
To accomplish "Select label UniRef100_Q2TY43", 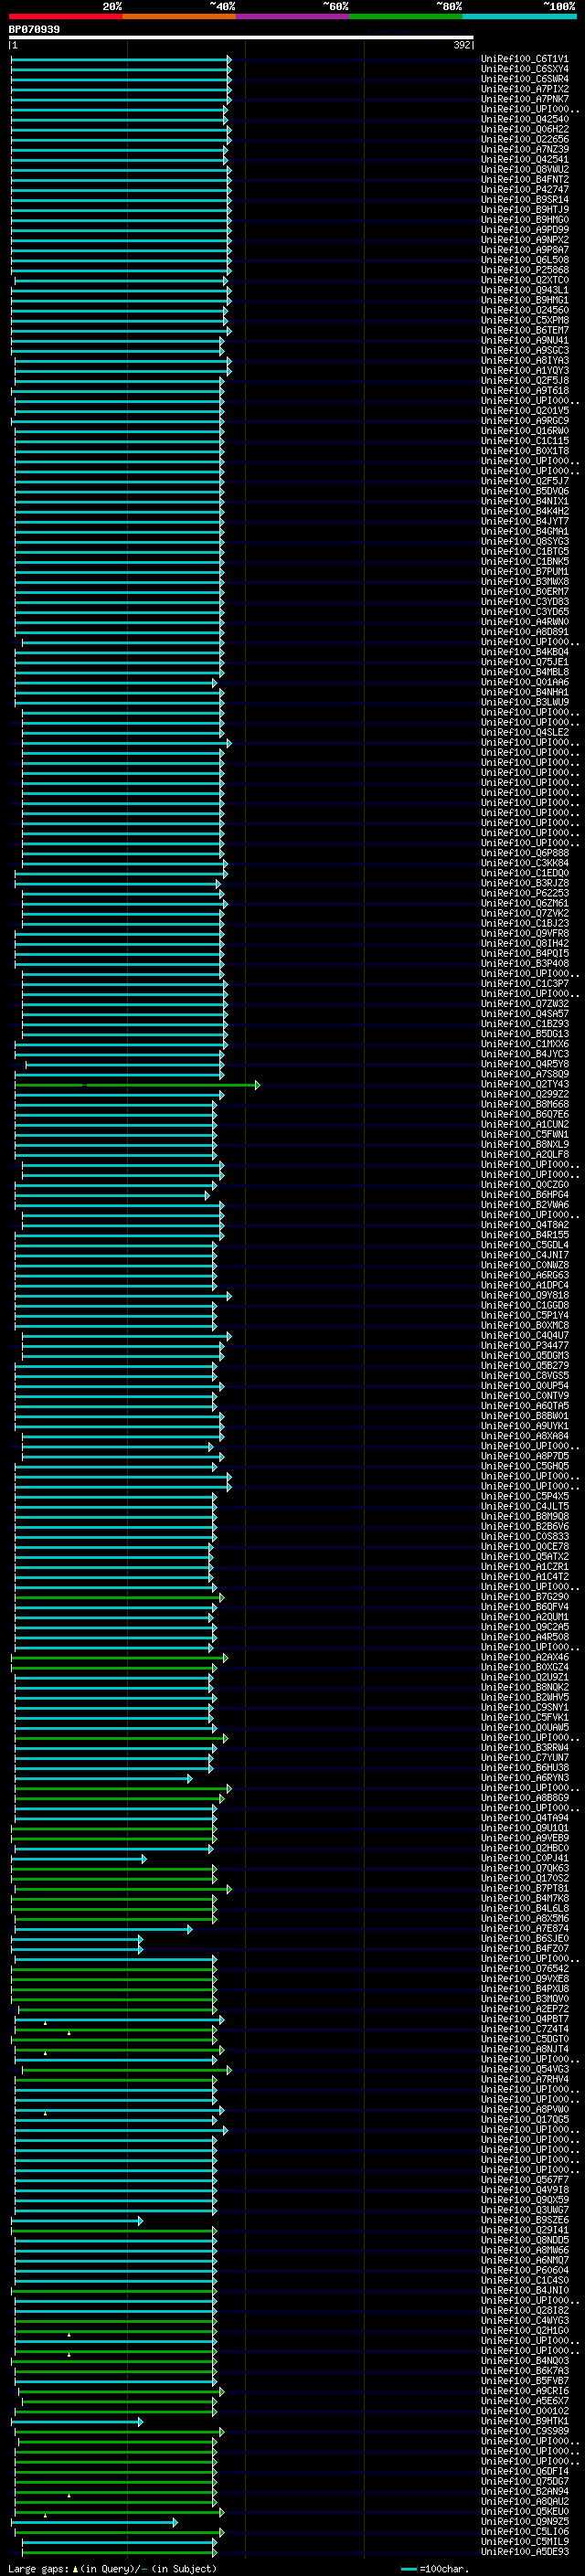I will click(525, 1084).
